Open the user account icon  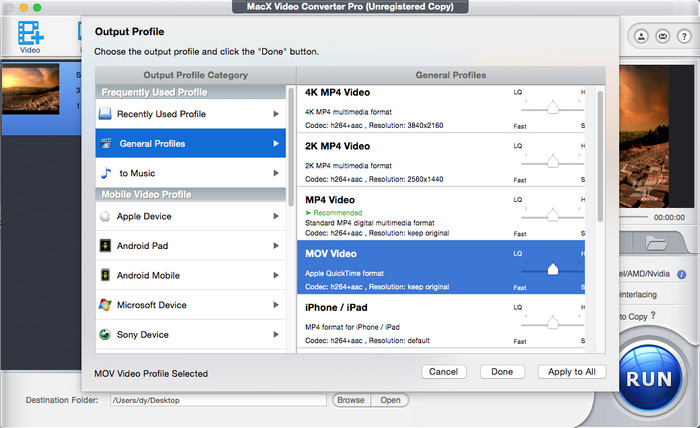point(641,36)
